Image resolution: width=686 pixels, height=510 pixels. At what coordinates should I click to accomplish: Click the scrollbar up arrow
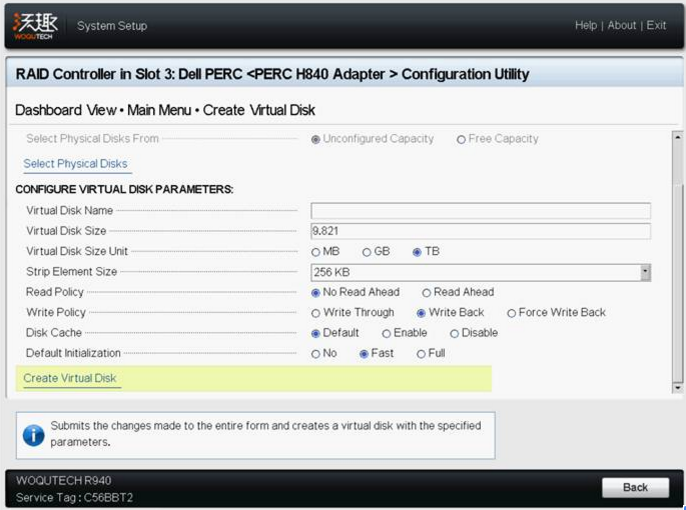click(677, 137)
